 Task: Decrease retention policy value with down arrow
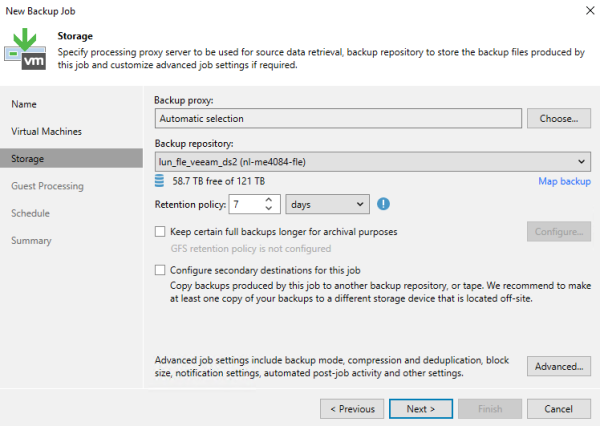(269, 208)
